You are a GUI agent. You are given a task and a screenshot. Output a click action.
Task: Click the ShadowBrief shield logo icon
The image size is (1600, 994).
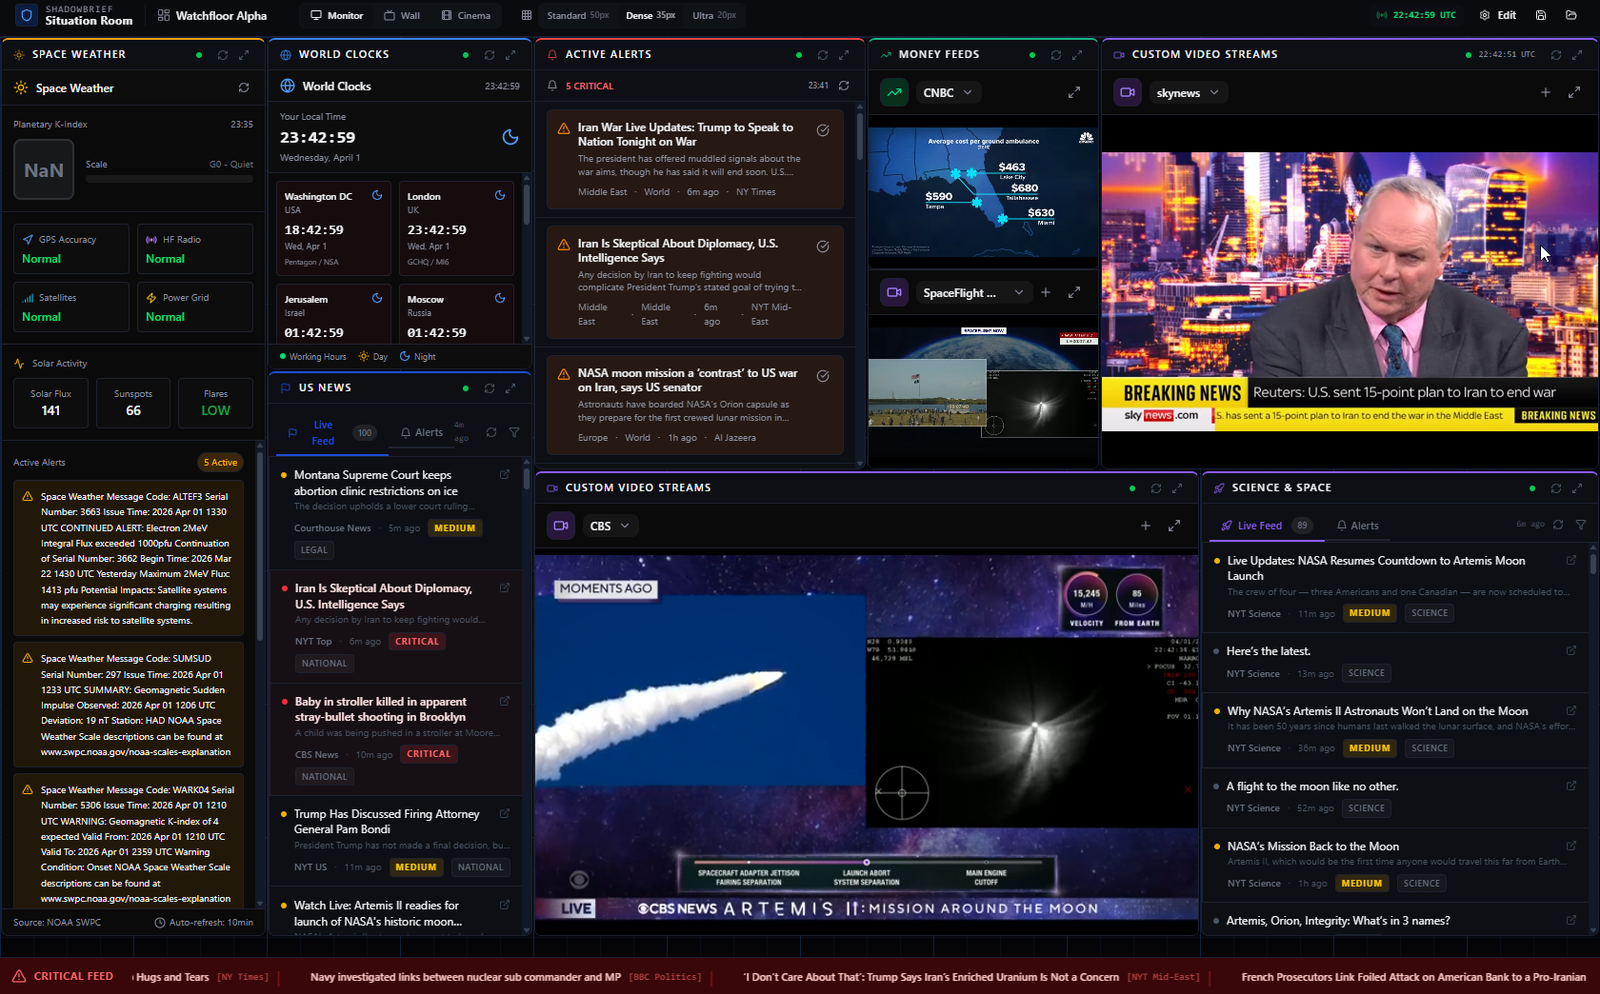[27, 15]
